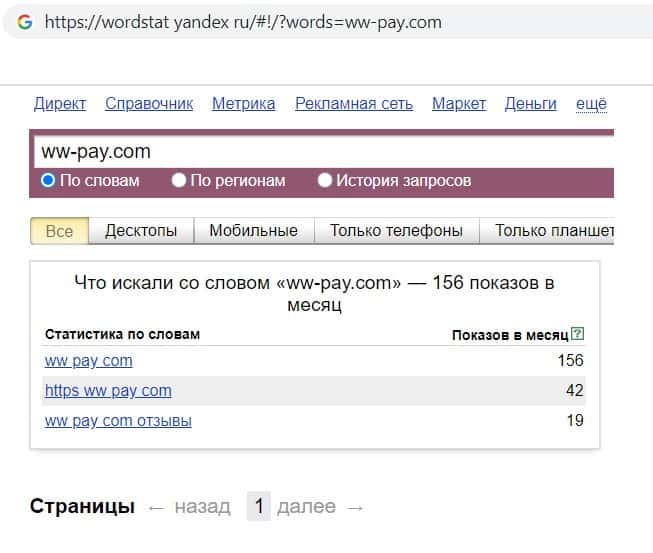The image size is (653, 553).
Task: Open the ww pay com отзывы keyword link
Action: [x=118, y=421]
